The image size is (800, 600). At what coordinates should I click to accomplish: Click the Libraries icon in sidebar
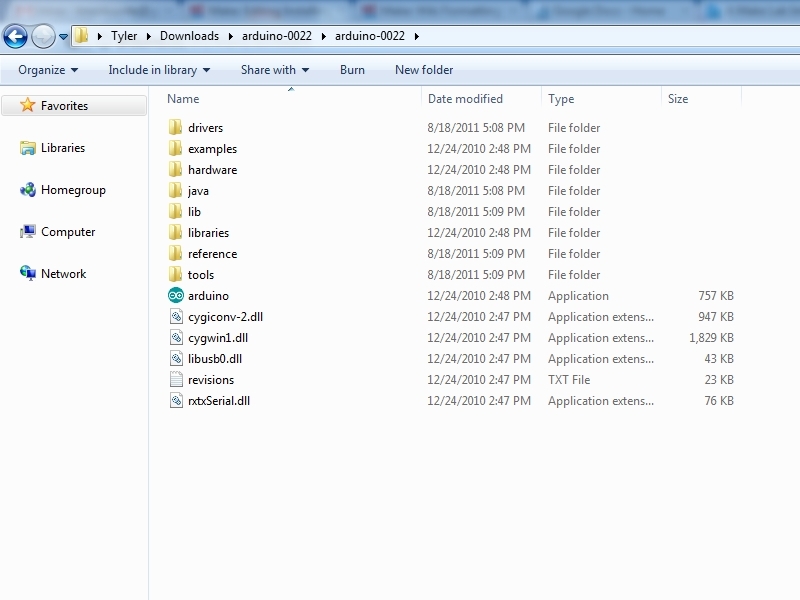[28, 148]
